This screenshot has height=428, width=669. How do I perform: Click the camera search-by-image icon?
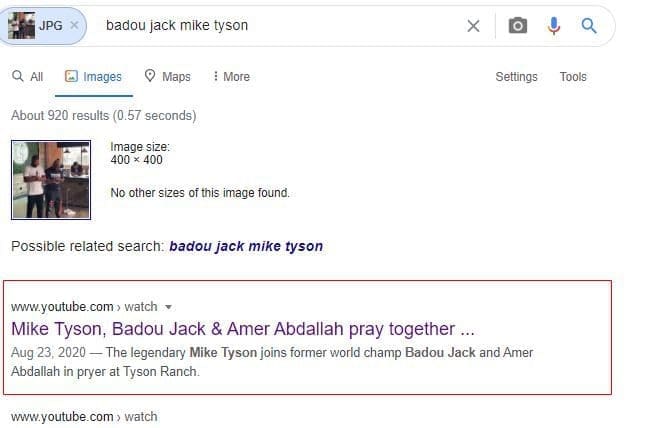[x=517, y=26]
